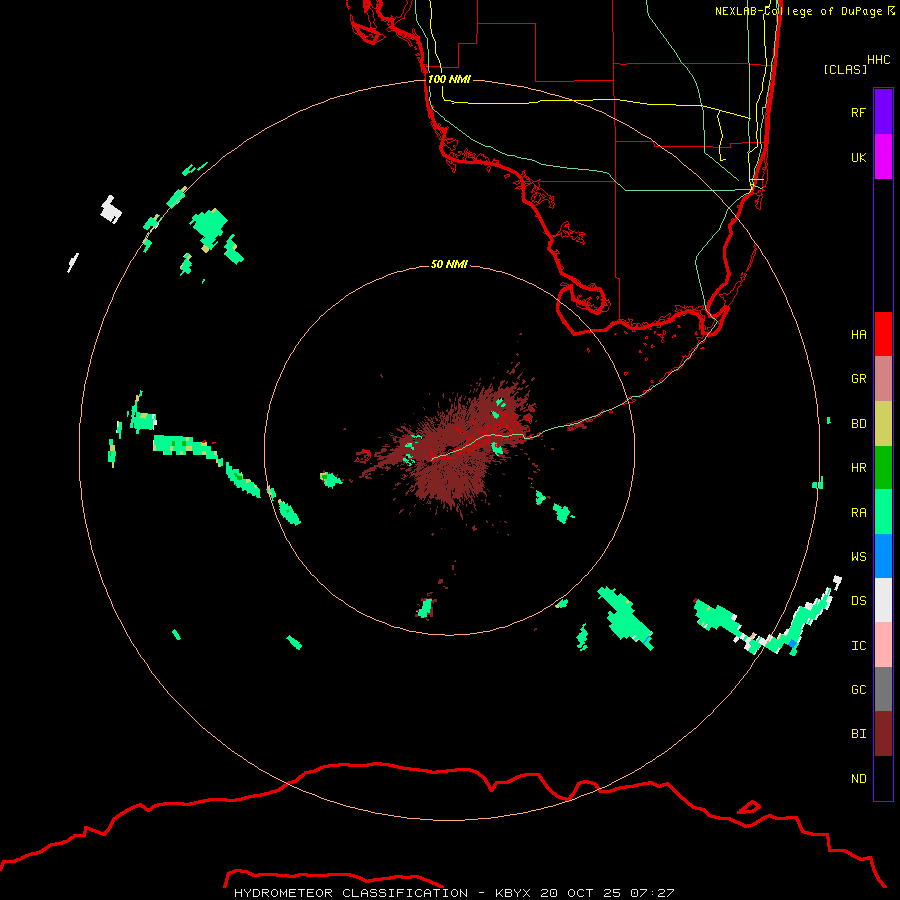Click the HR dark green legend swatch

pos(883,468)
